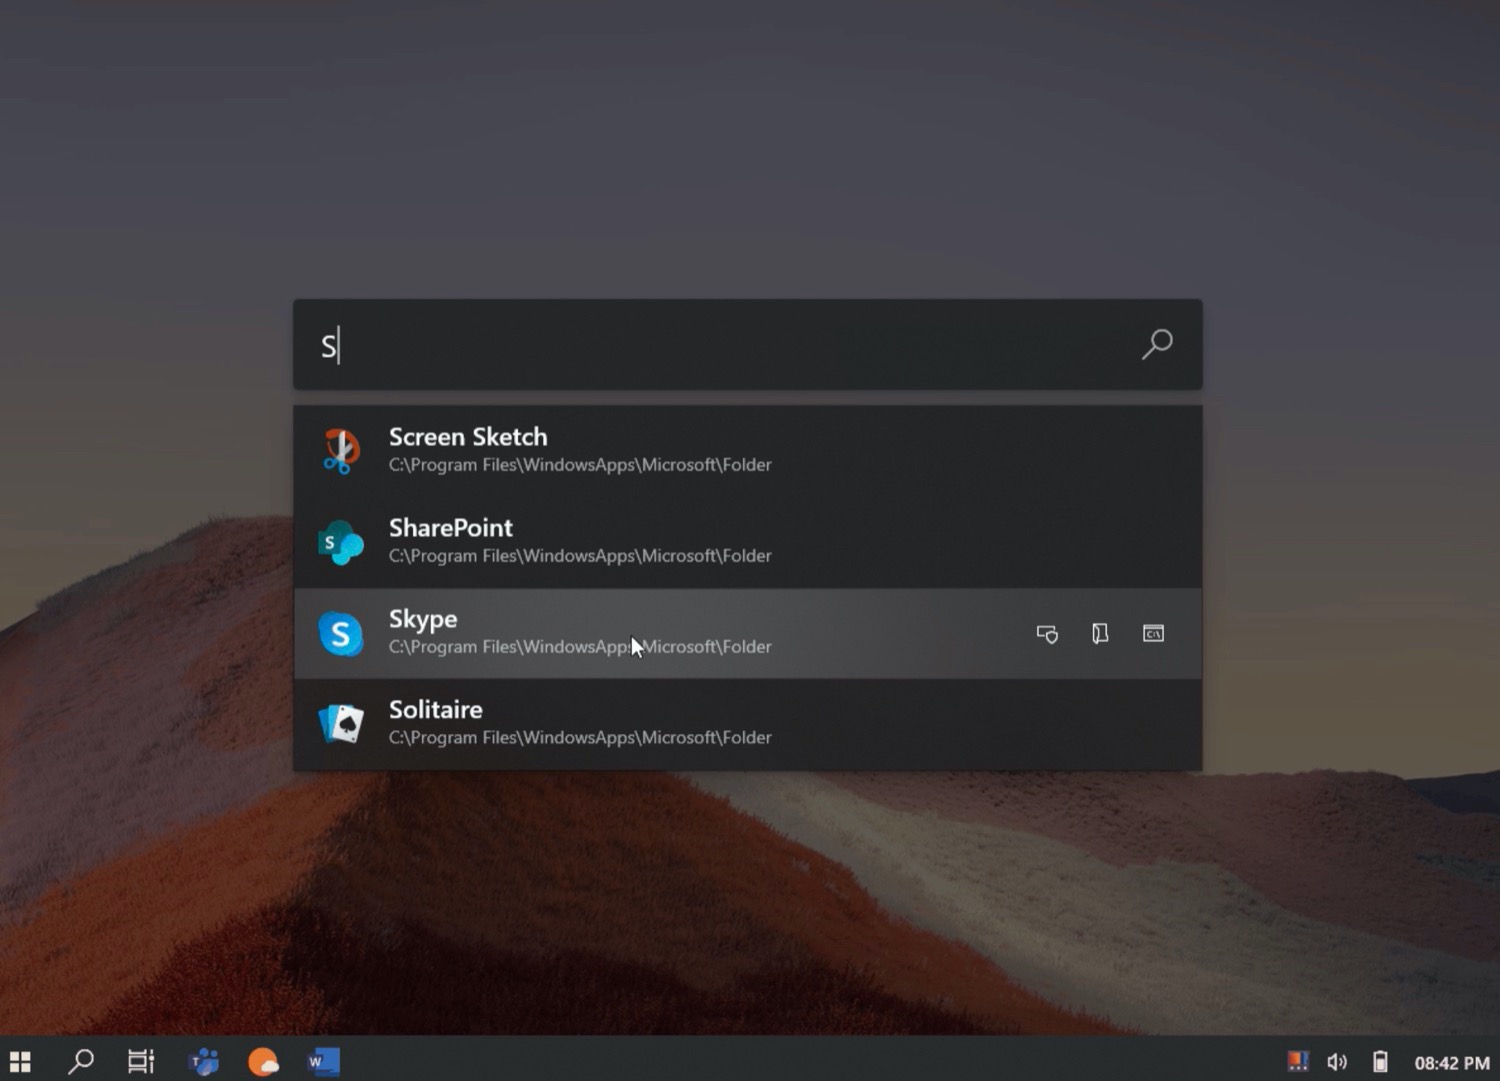Run Skype as administrator via shield icon

point(1047,634)
